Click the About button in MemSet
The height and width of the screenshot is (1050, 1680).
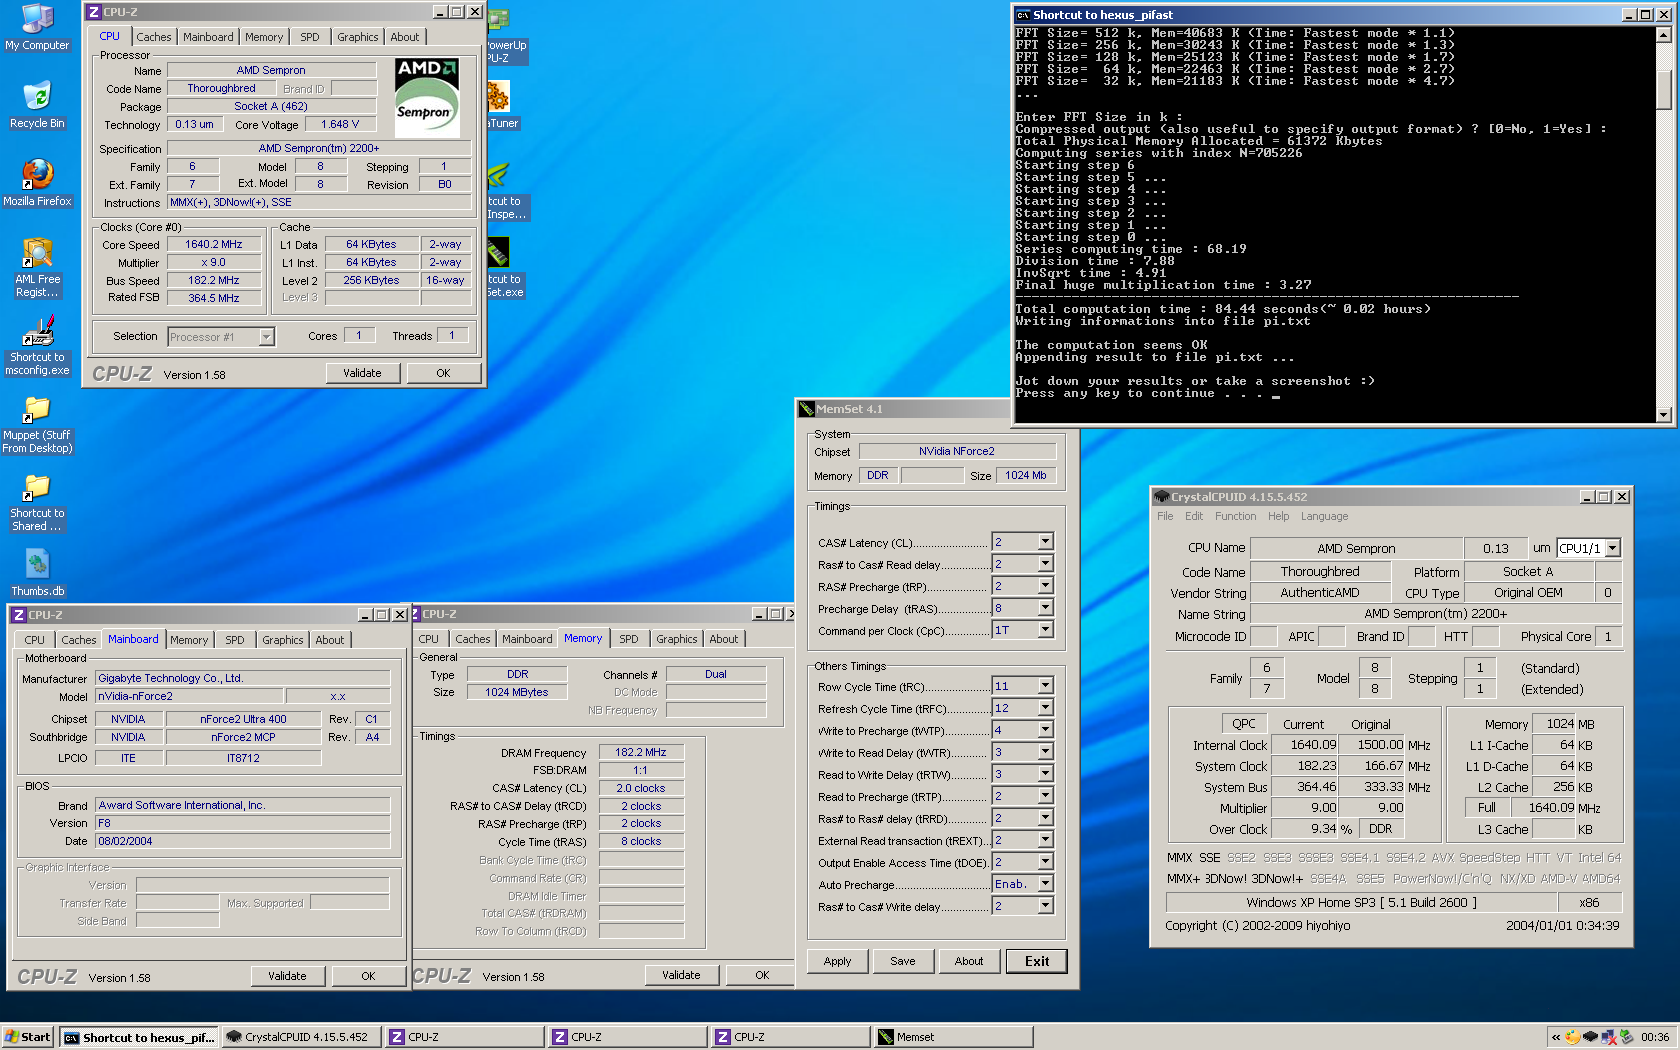[x=969, y=961]
